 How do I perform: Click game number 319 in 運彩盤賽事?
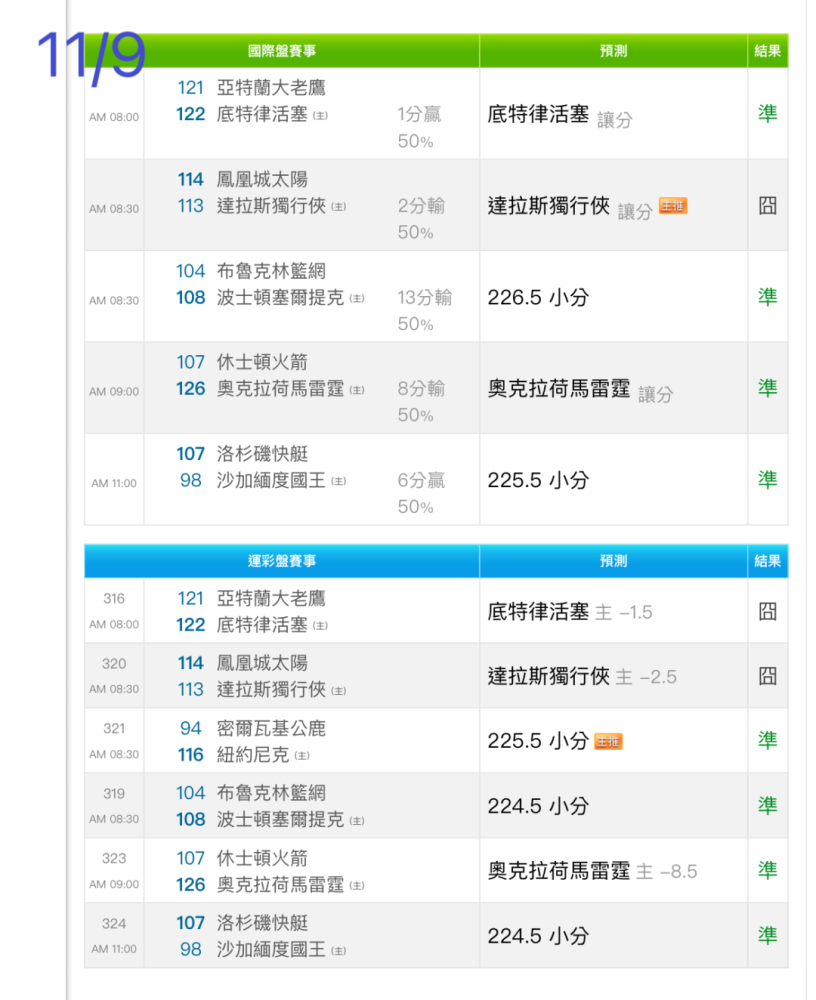[114, 794]
